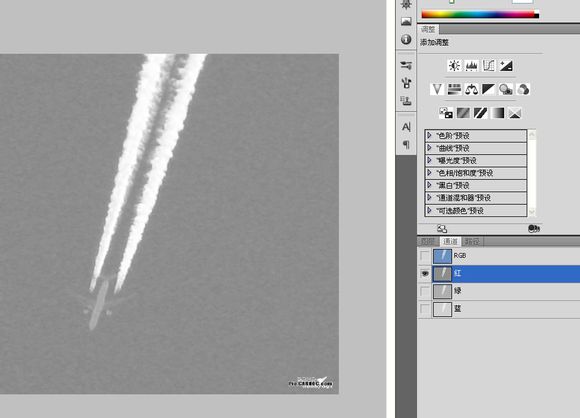Click the 蓝 channel thumbnail
This screenshot has height=418, width=580.
tap(442, 309)
